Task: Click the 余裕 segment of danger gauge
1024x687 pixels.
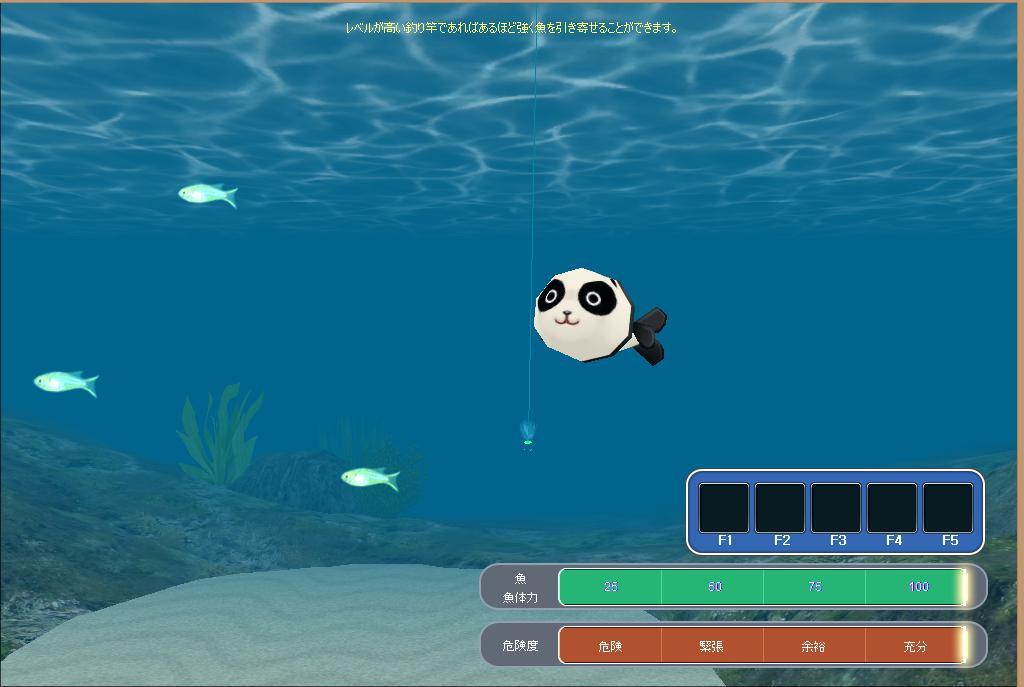Action: tap(814, 645)
